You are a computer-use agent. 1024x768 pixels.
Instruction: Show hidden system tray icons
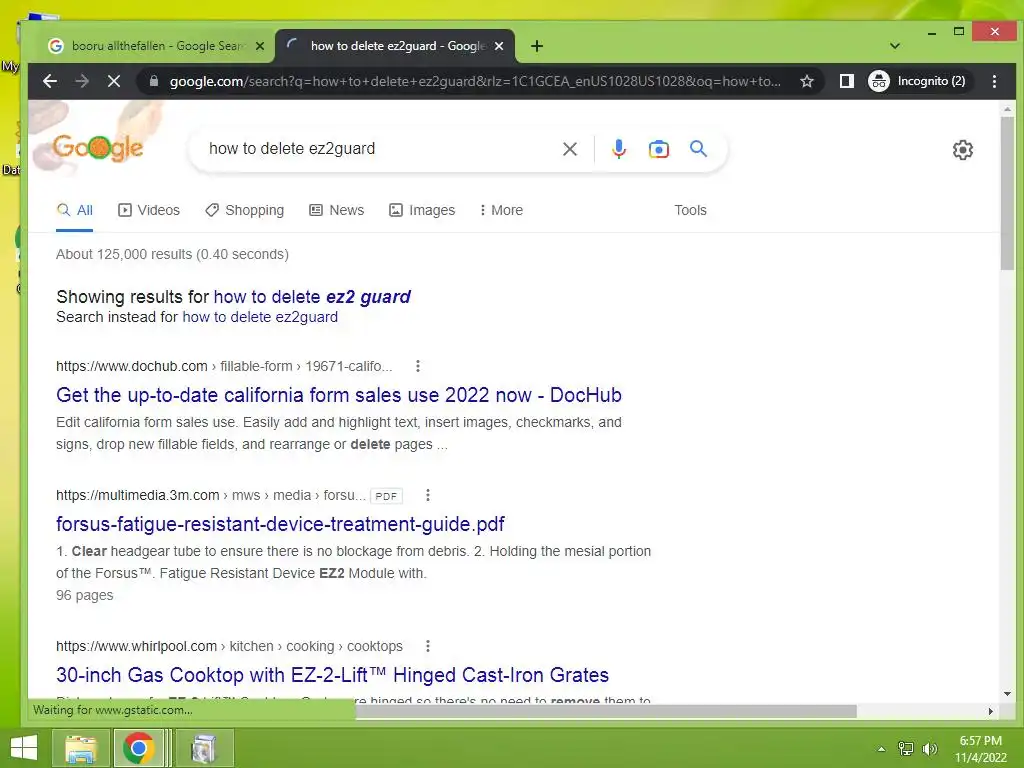[881, 749]
